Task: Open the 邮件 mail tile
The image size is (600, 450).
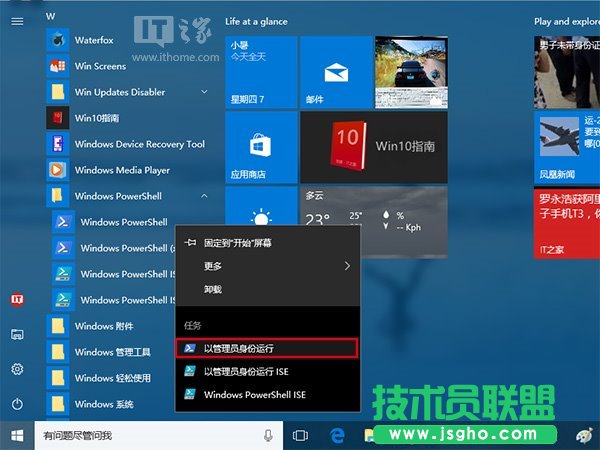Action: [336, 72]
